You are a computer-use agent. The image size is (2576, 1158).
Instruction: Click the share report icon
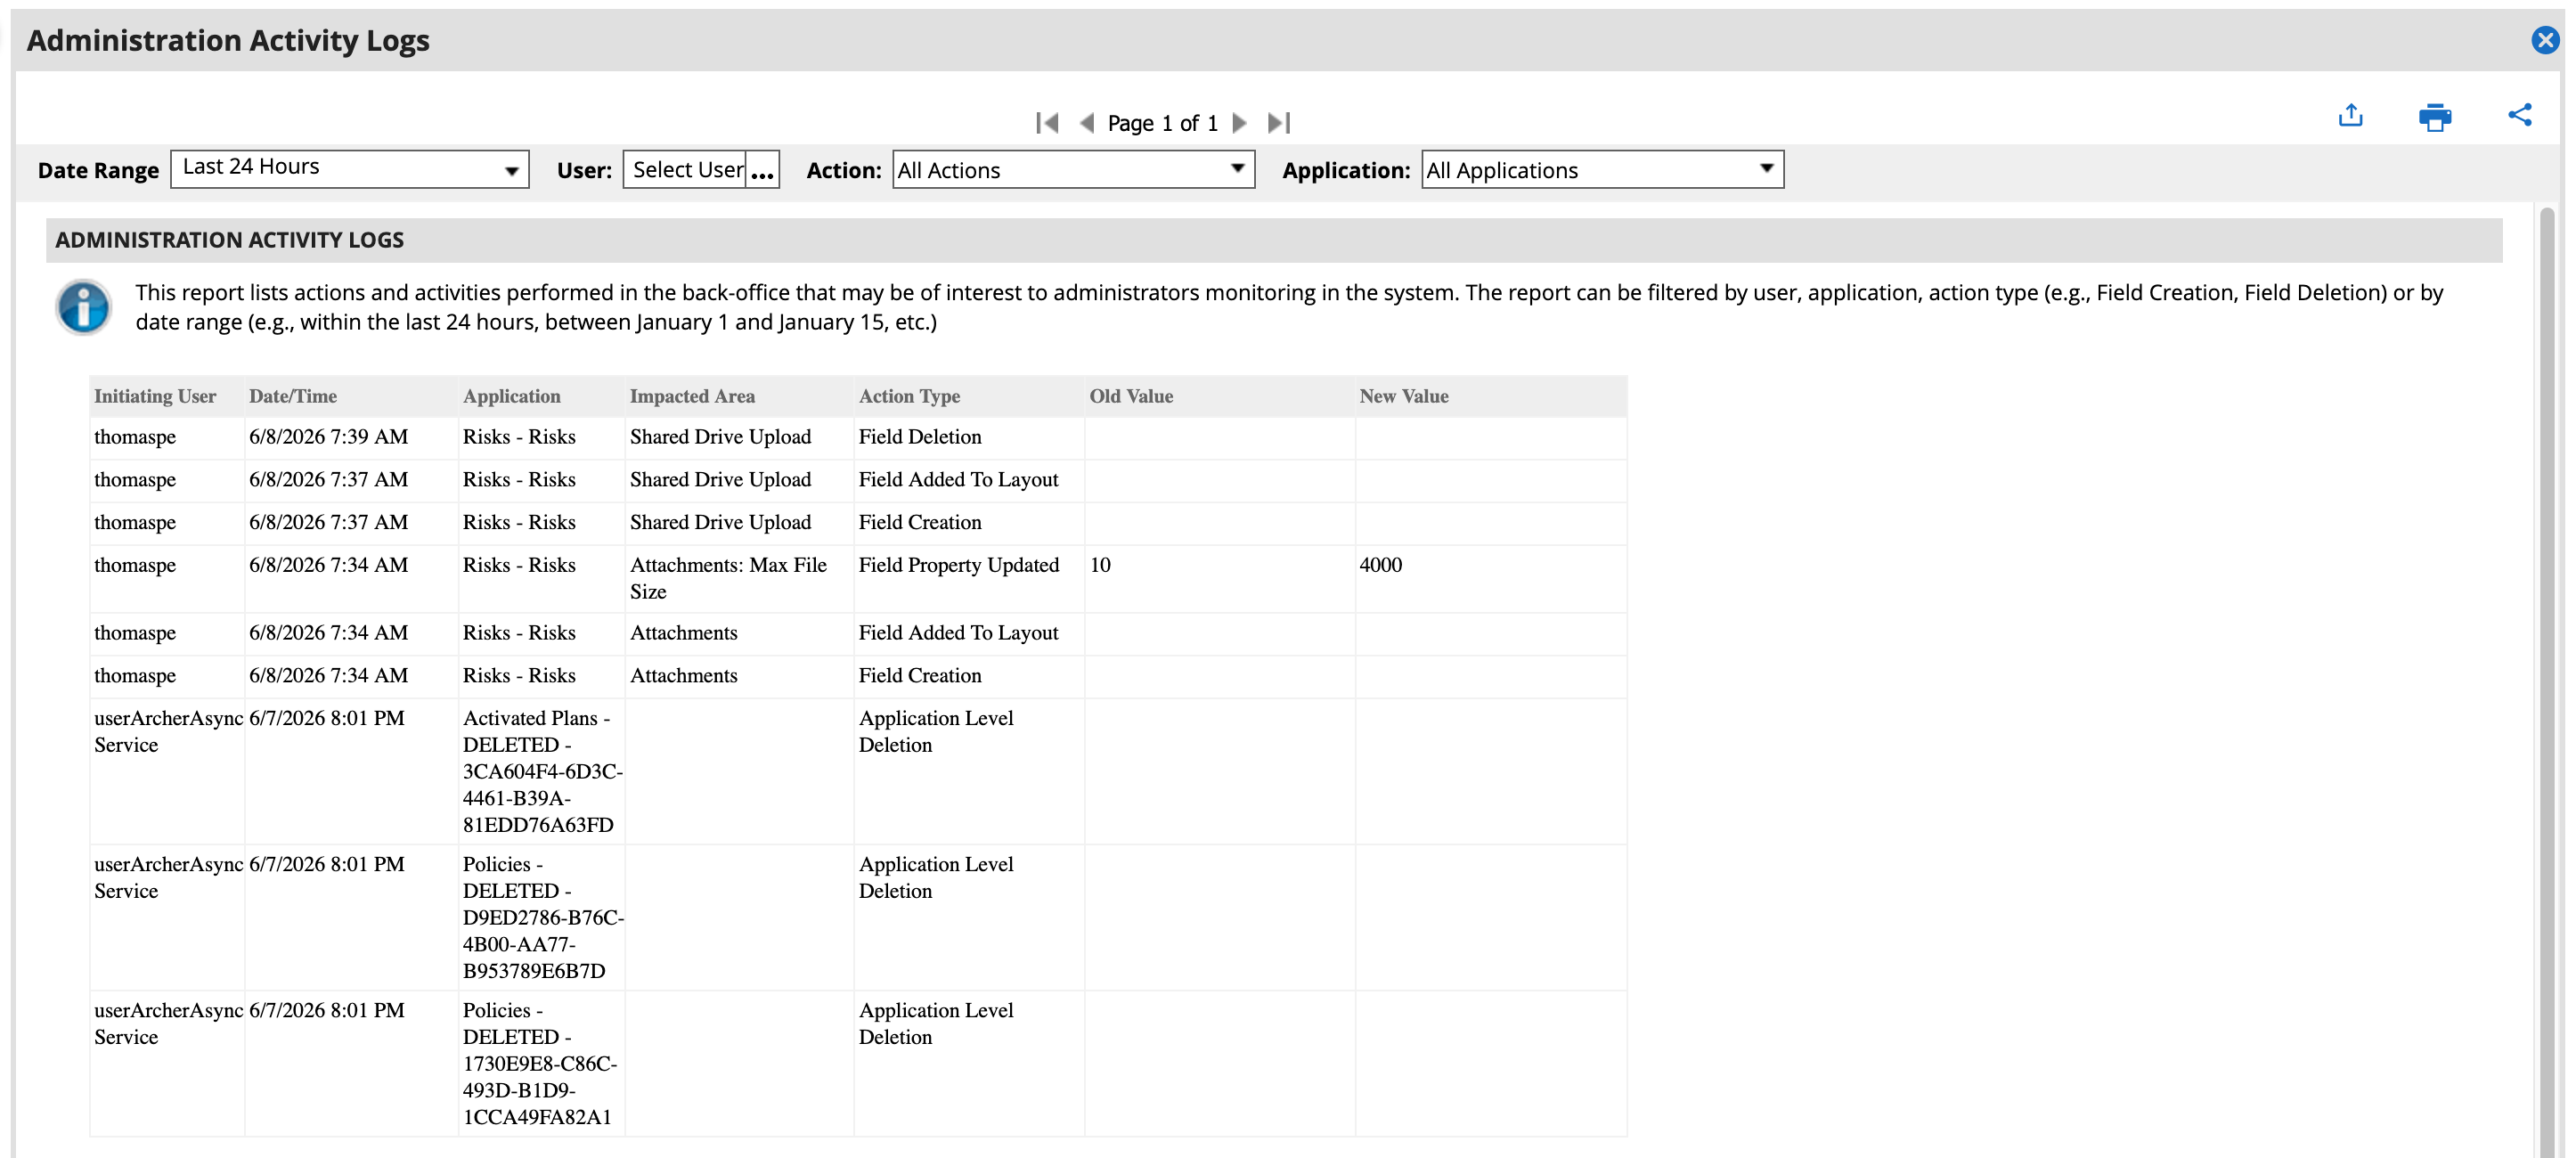click(2520, 115)
